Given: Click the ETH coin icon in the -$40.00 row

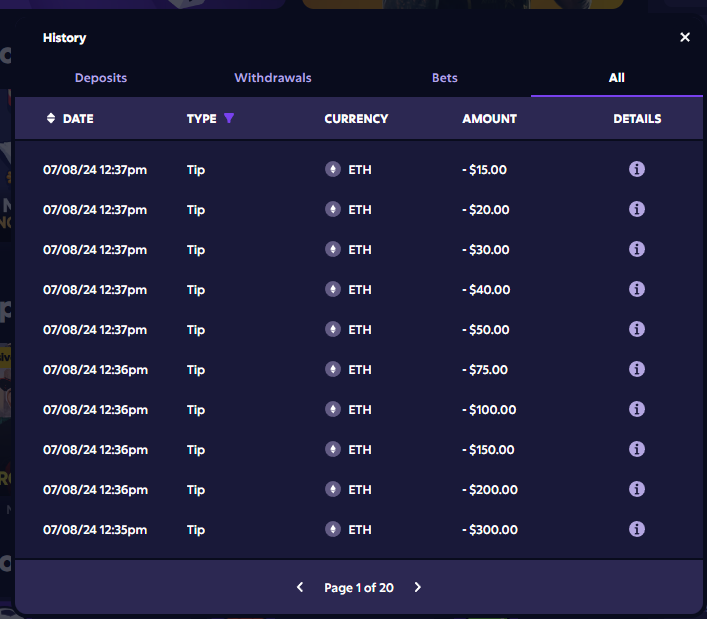Looking at the screenshot, I should click(333, 289).
